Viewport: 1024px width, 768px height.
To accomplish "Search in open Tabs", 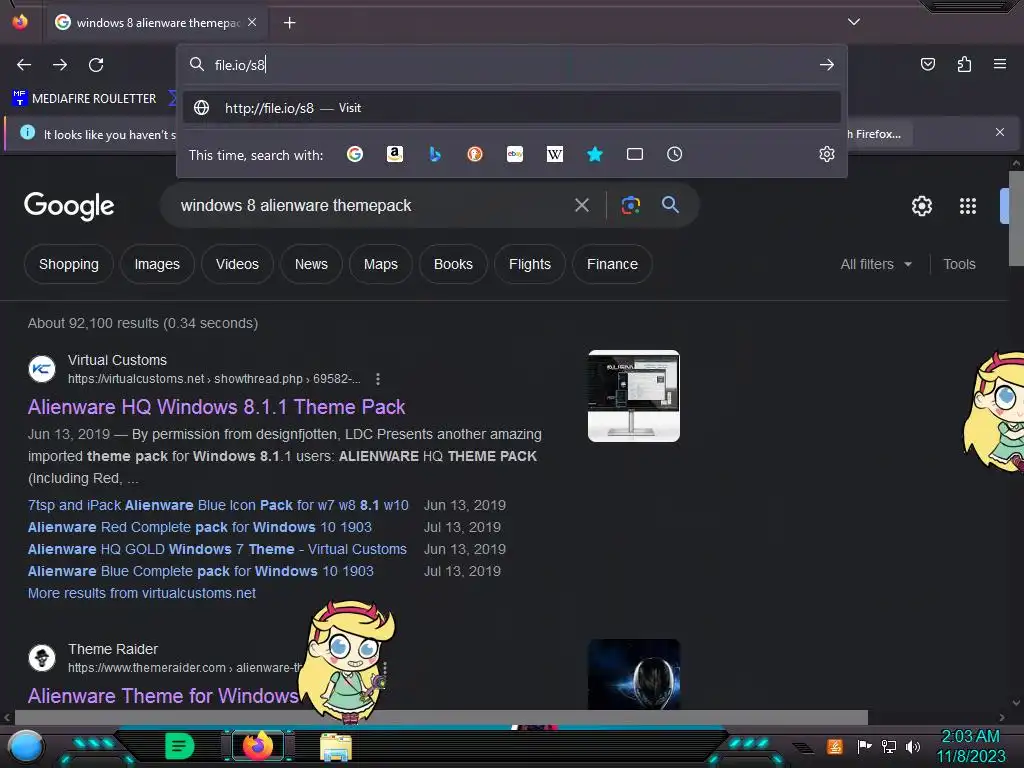I will coord(635,154).
